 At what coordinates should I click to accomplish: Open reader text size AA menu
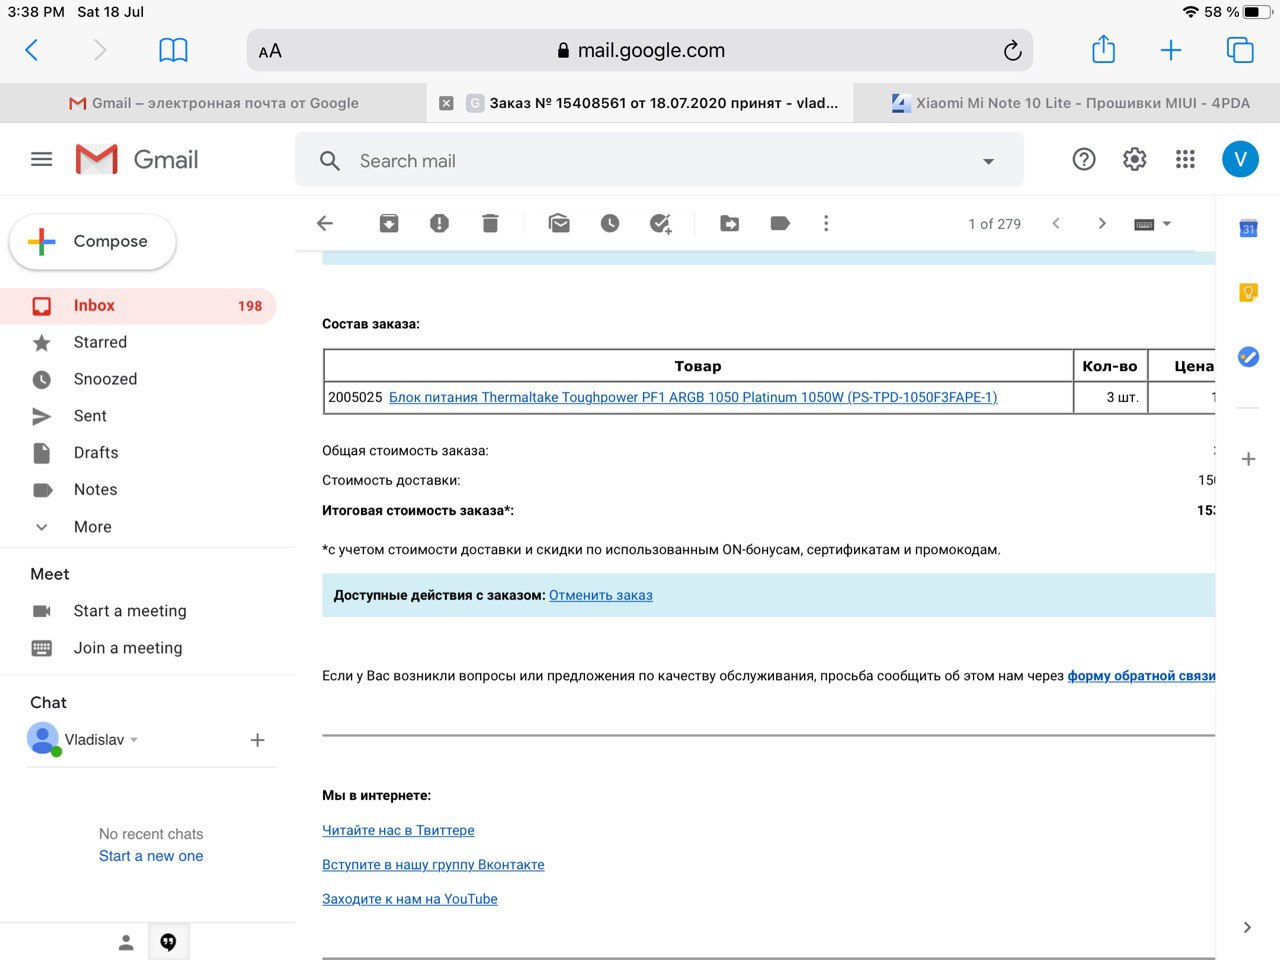[270, 51]
